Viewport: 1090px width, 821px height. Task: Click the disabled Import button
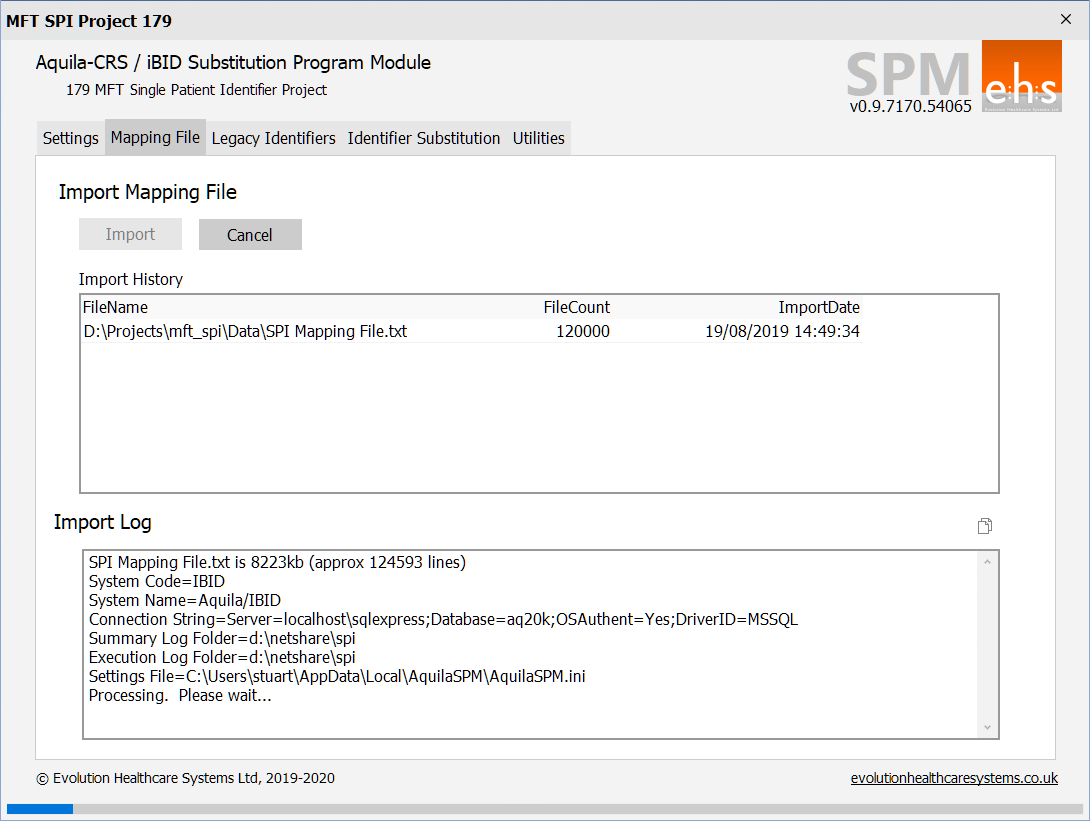click(130, 235)
